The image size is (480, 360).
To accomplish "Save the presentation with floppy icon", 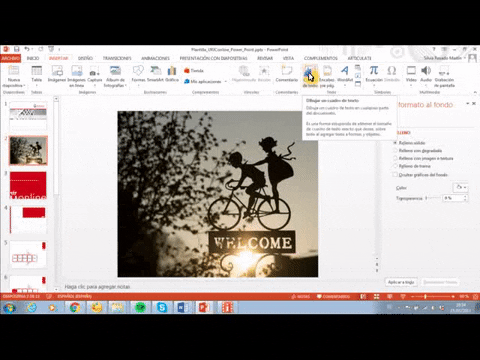I will tap(17, 49).
